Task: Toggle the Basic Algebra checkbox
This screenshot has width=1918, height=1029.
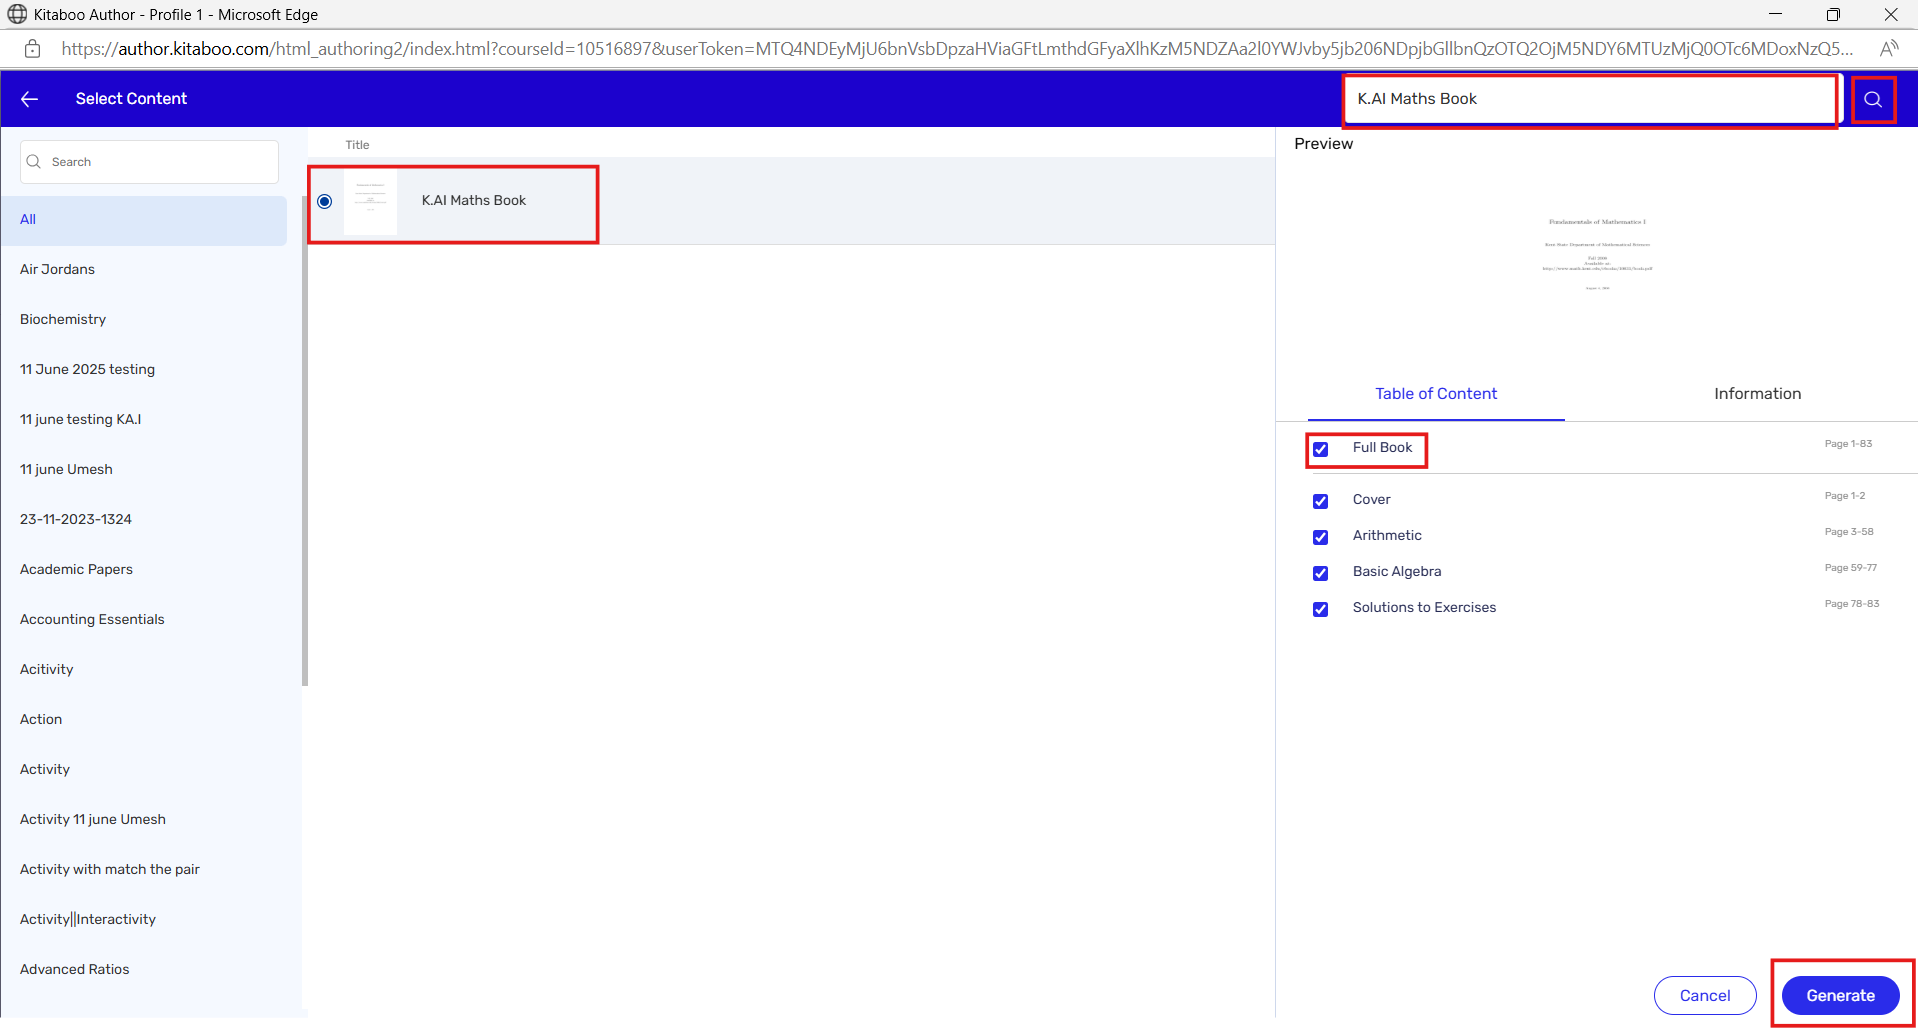Action: coord(1320,573)
